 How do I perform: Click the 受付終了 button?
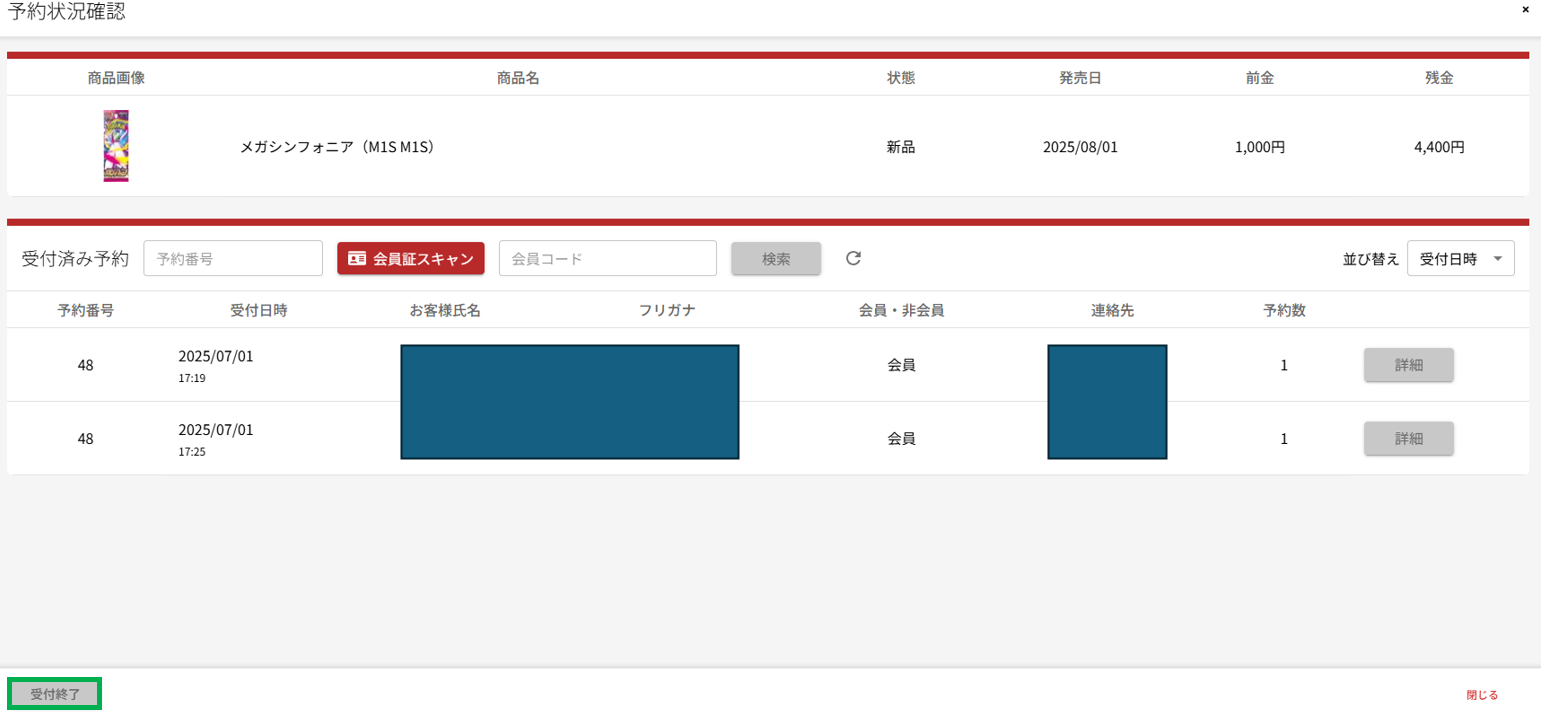coord(55,693)
